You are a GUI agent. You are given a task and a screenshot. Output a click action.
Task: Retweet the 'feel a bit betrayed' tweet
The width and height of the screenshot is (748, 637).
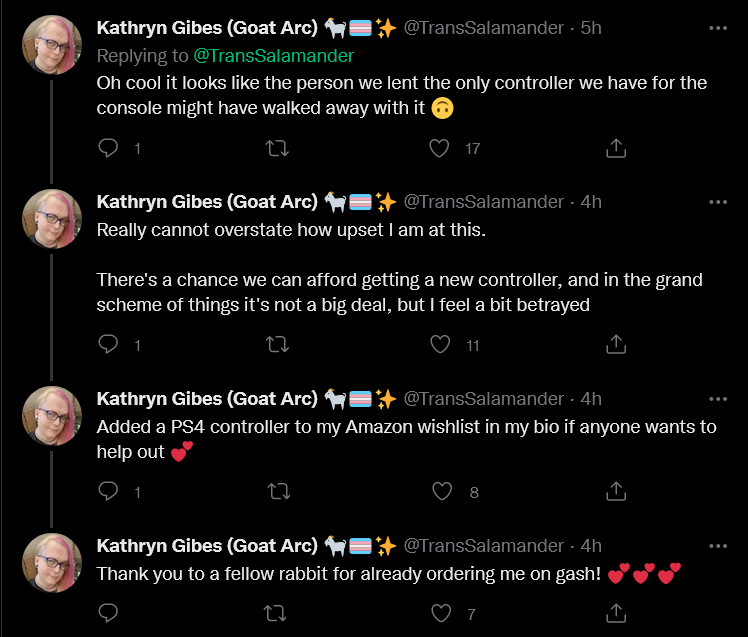(277, 344)
